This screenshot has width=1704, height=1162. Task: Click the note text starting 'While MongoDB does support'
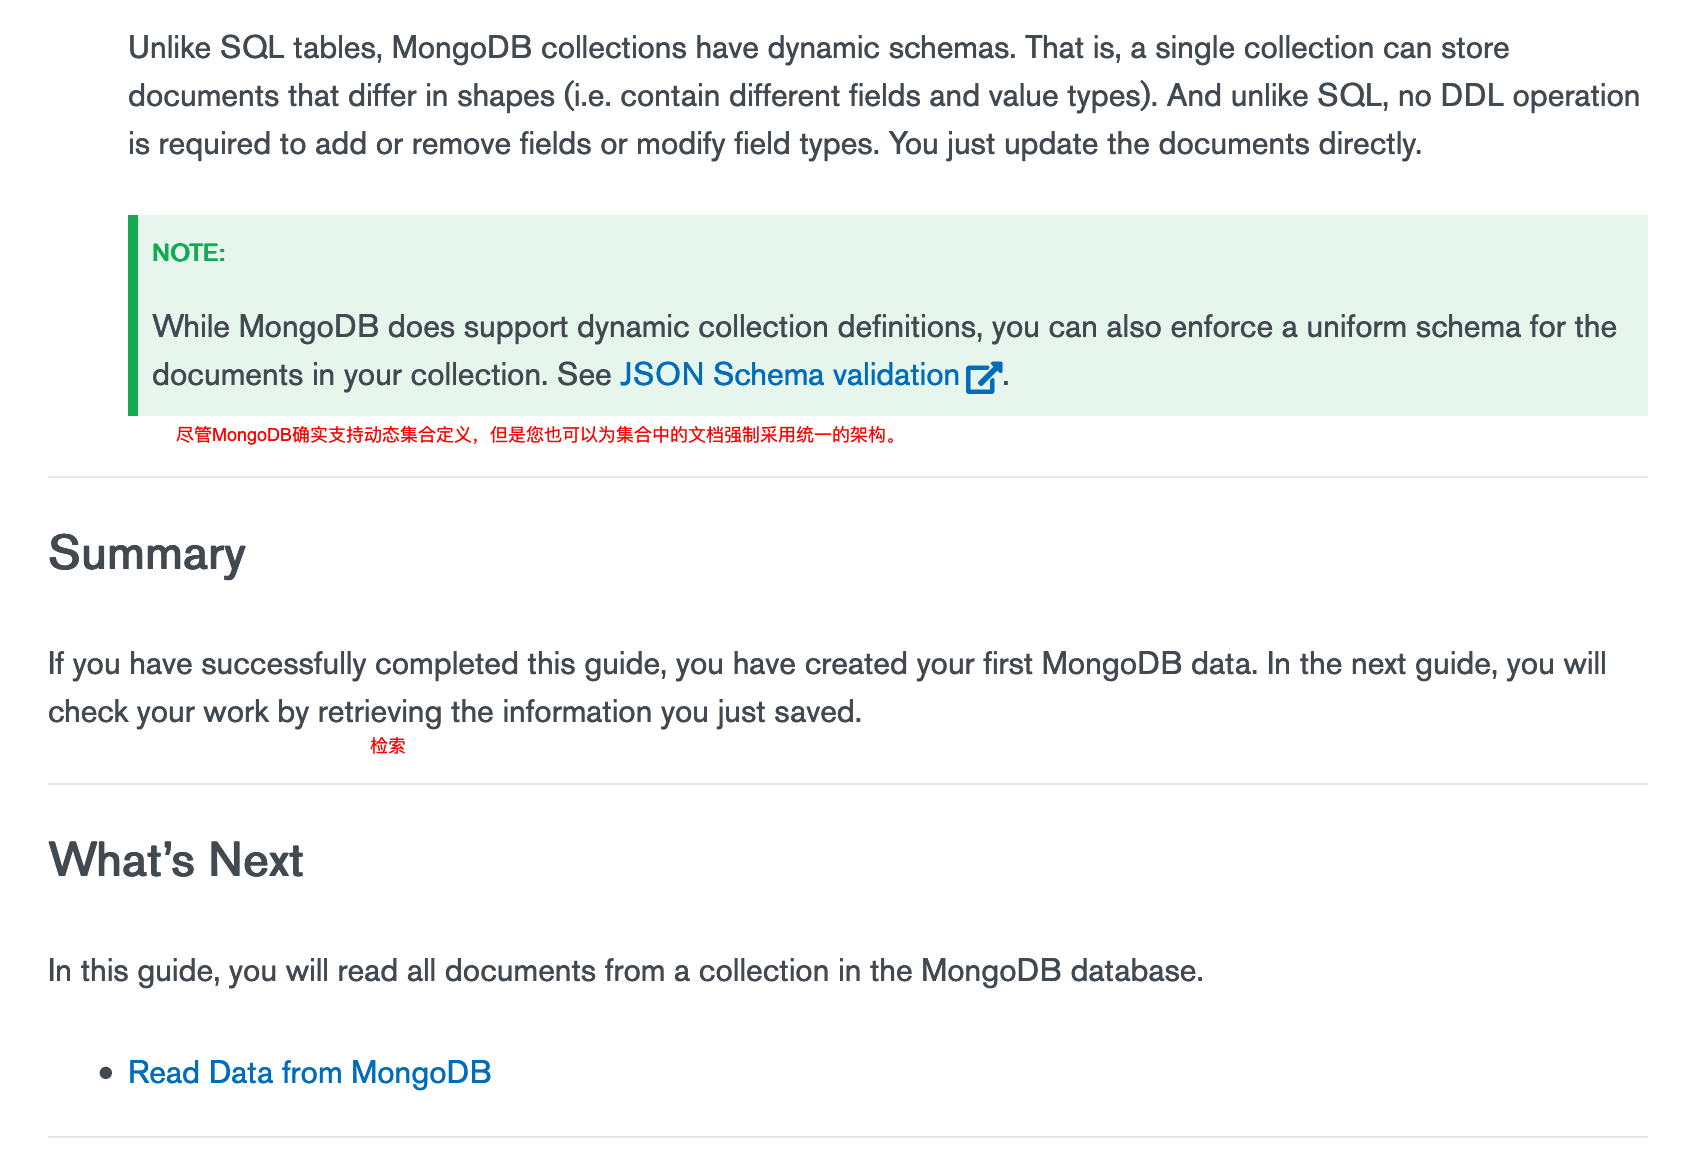884,351
